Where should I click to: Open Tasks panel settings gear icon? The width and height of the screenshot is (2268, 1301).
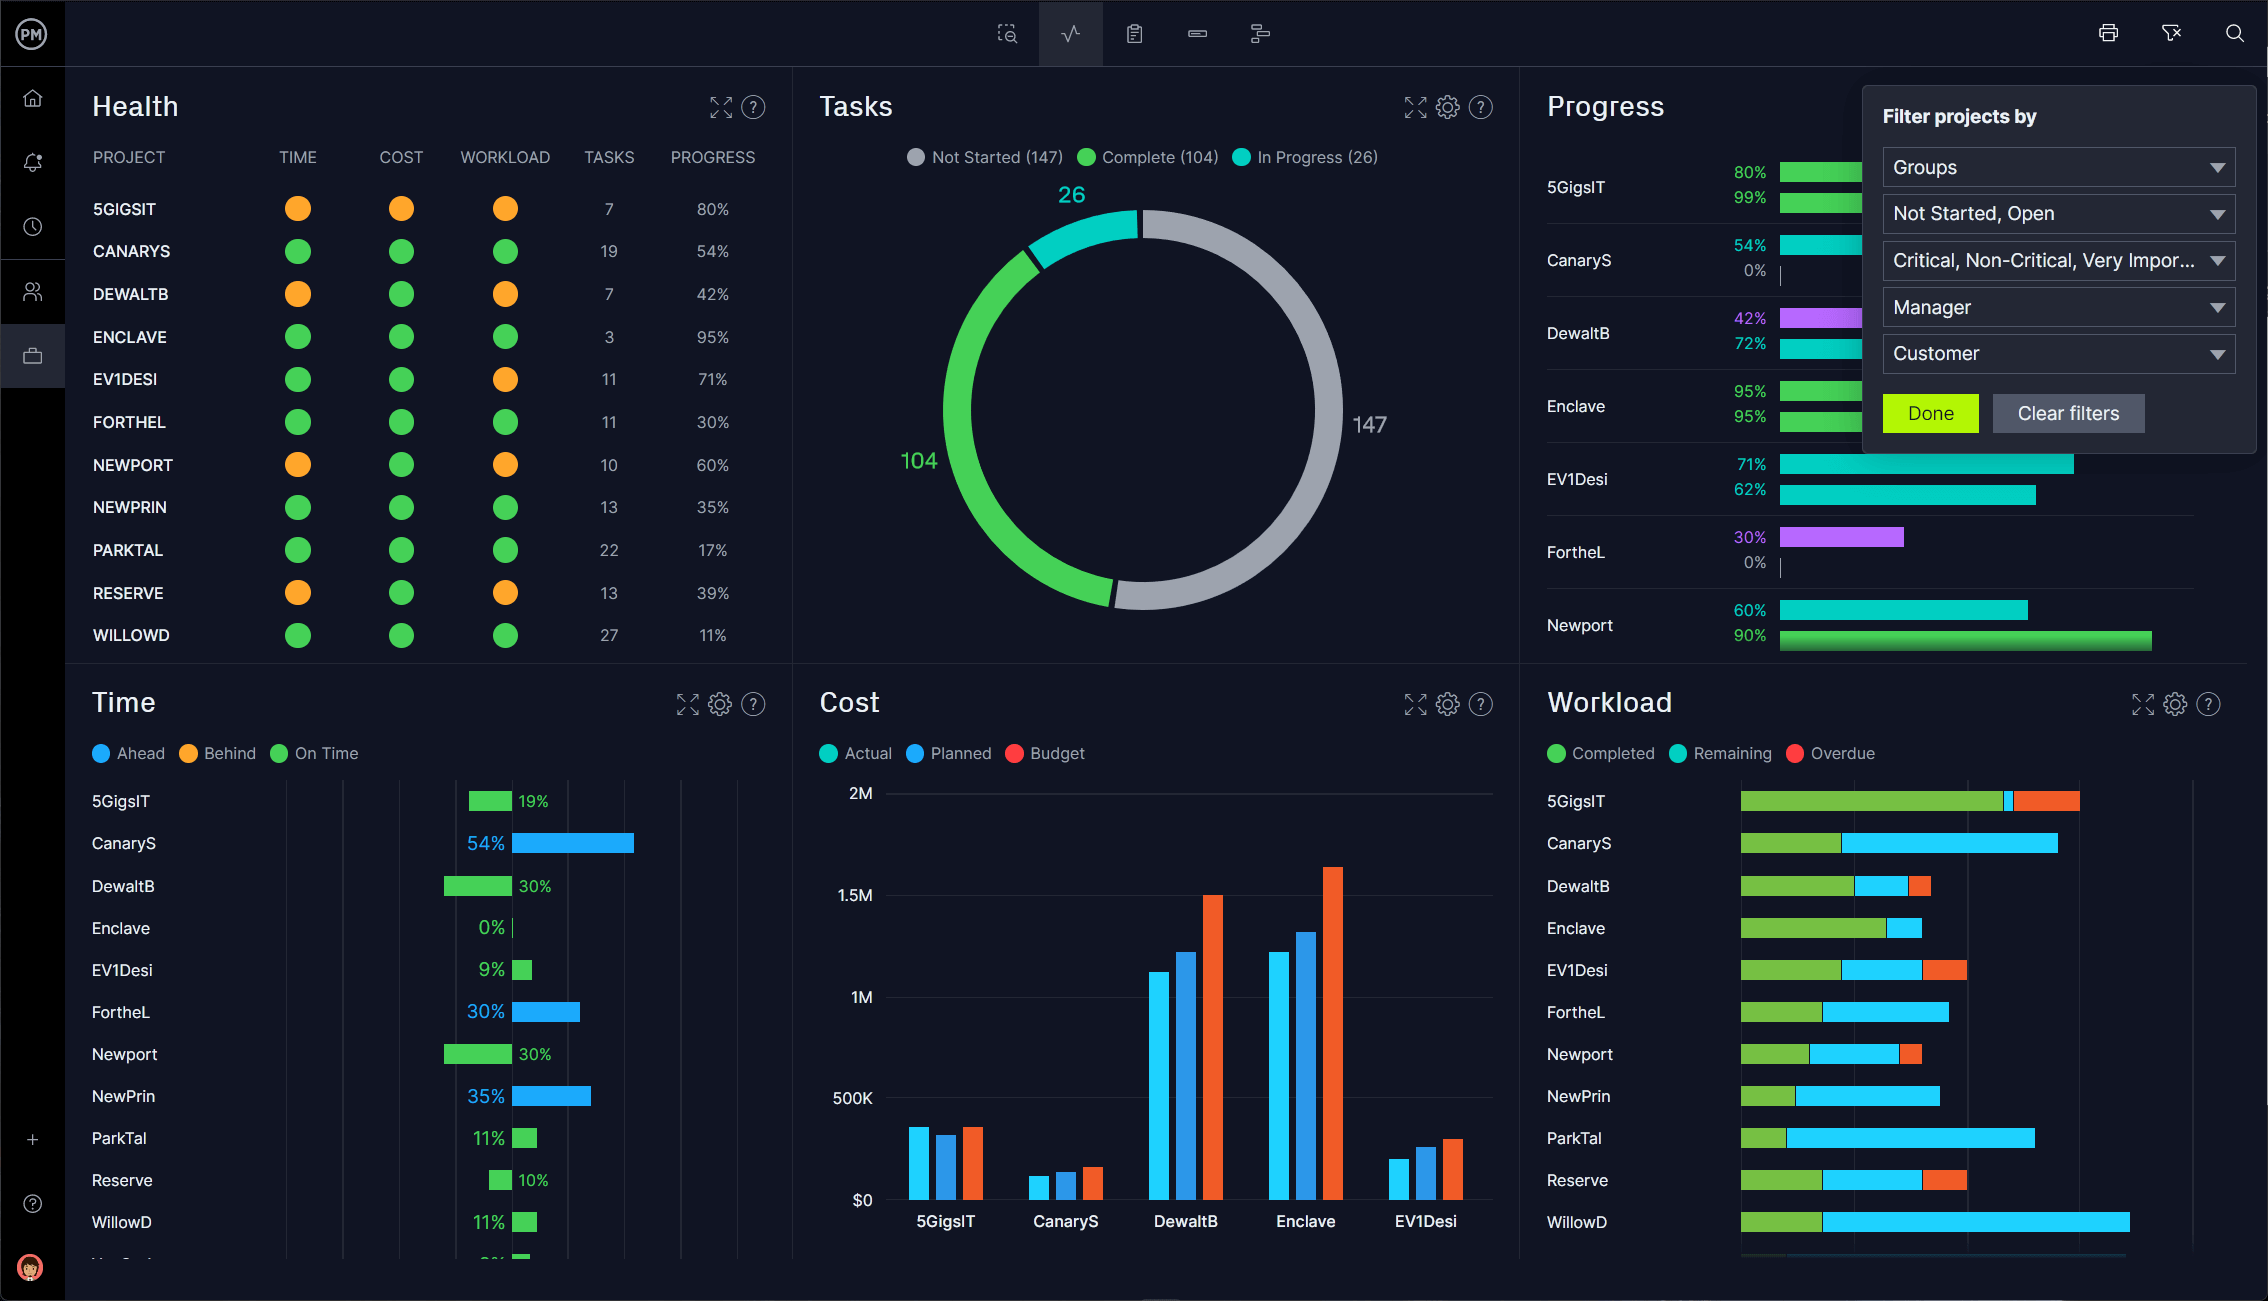tap(1447, 104)
